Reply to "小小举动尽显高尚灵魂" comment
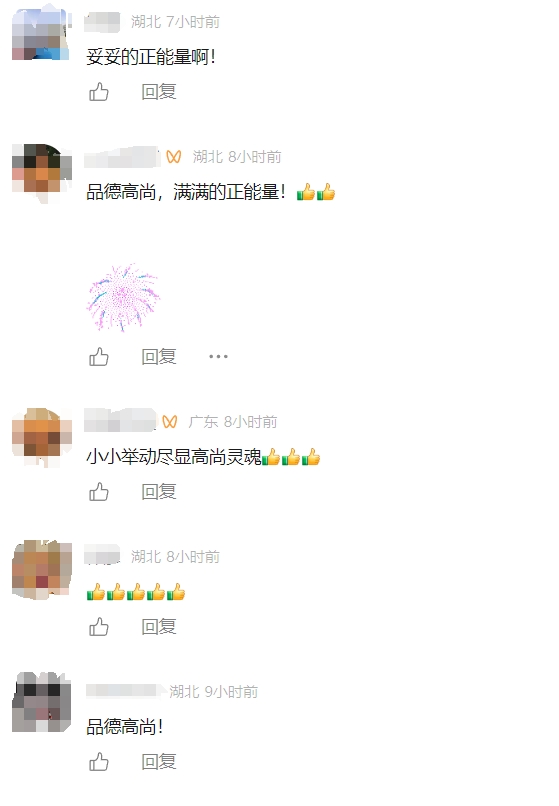 pyautogui.click(x=159, y=492)
